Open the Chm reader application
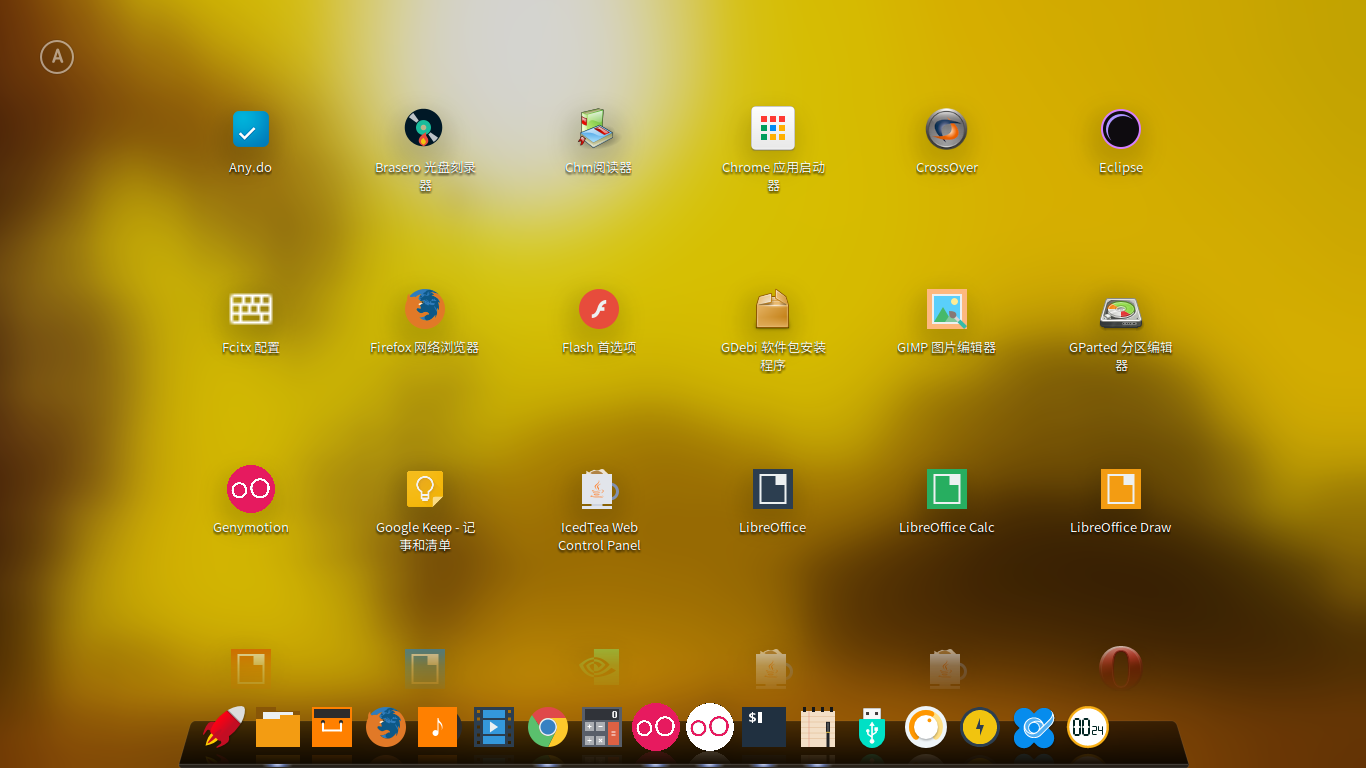 click(598, 129)
